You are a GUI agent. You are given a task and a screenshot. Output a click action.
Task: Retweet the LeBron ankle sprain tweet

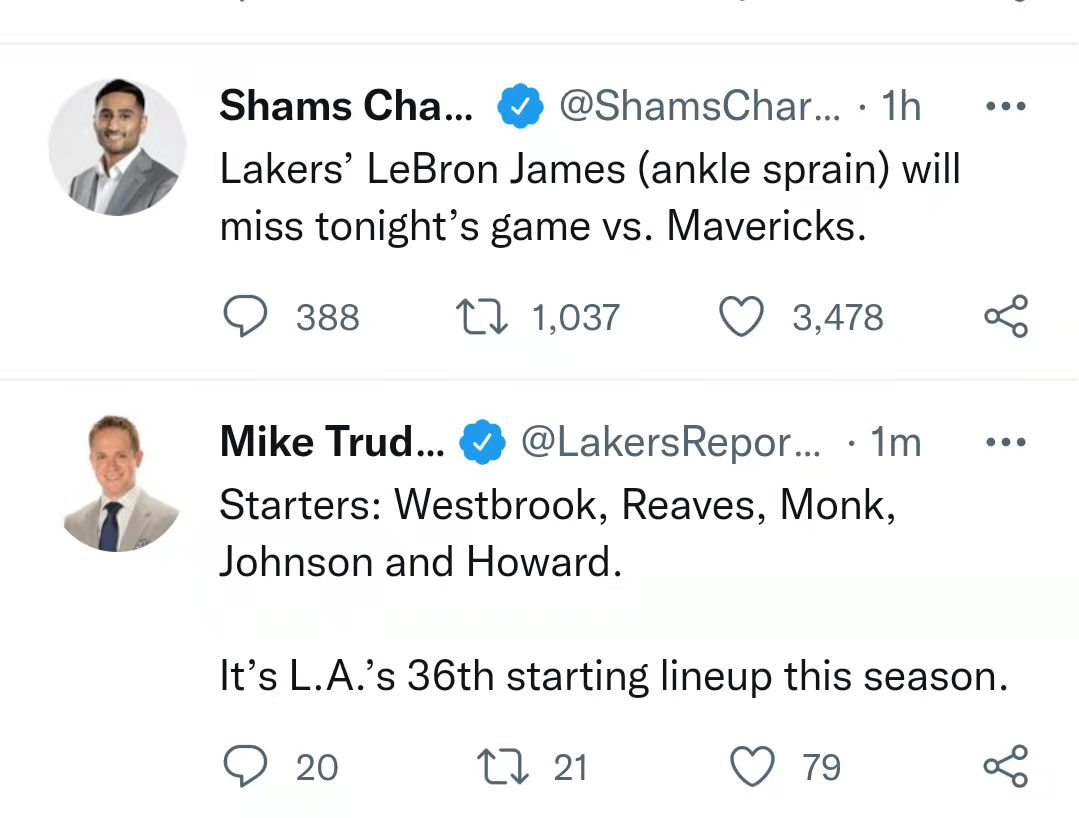click(482, 316)
